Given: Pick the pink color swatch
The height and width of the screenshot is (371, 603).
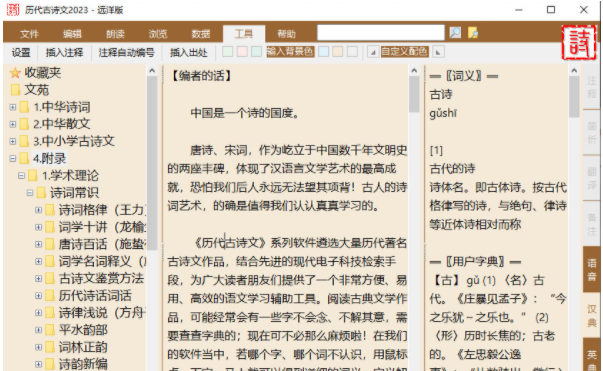Looking at the screenshot, I should coord(242,52).
